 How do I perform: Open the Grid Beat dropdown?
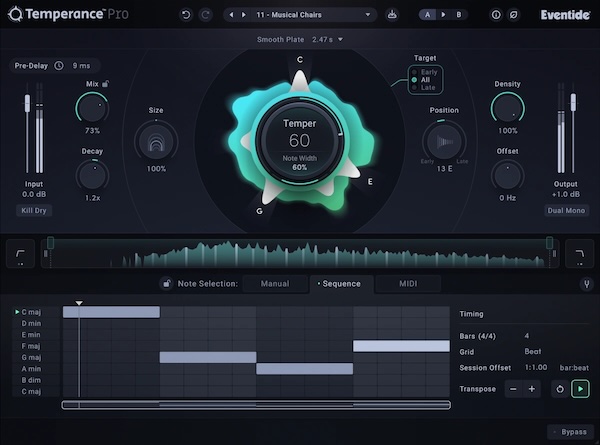[533, 352]
